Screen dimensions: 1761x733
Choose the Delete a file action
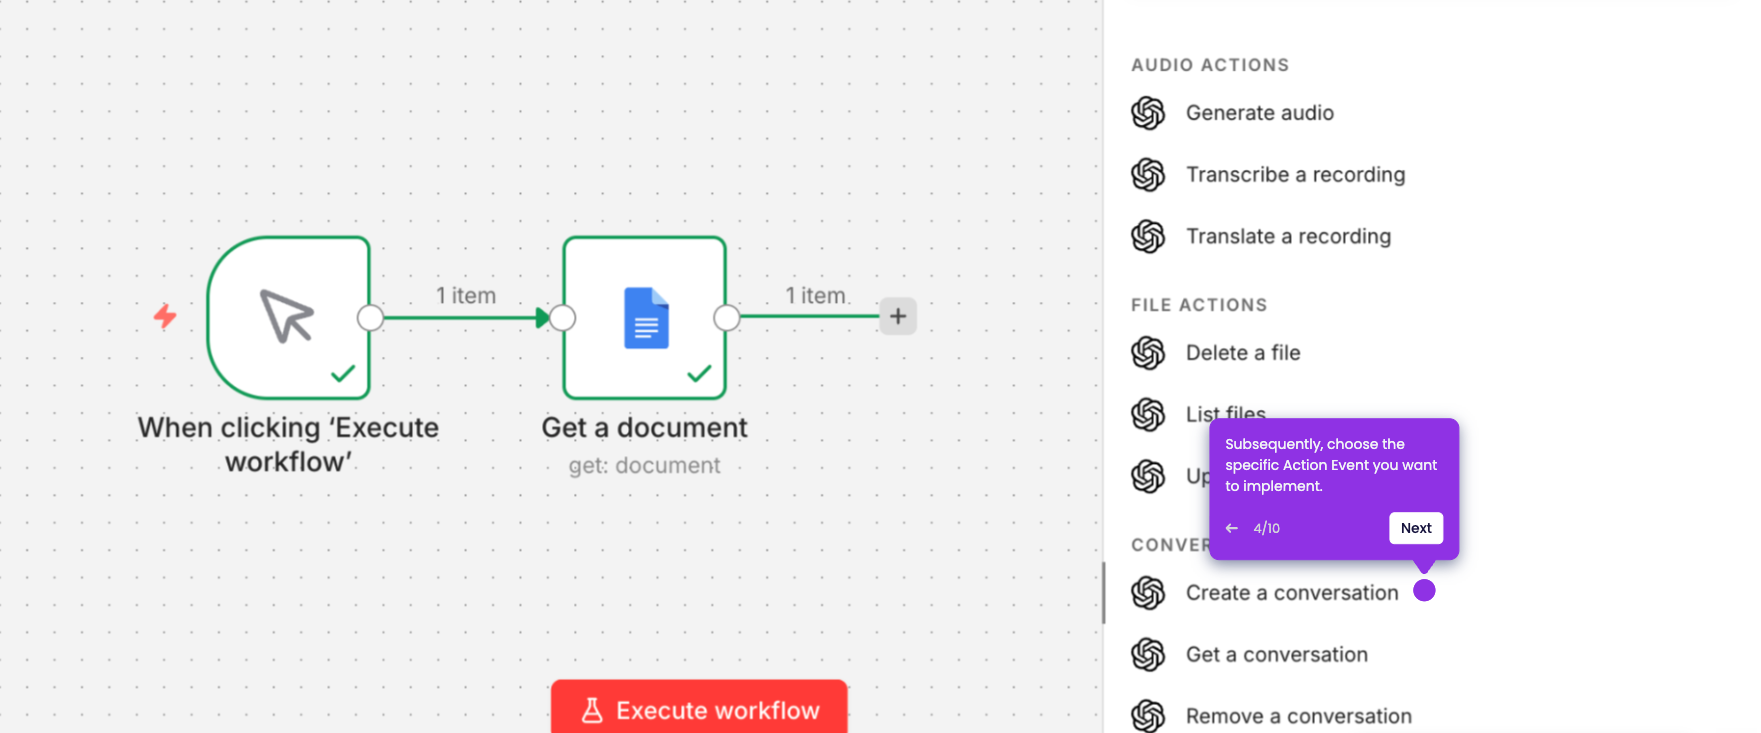pos(1243,353)
